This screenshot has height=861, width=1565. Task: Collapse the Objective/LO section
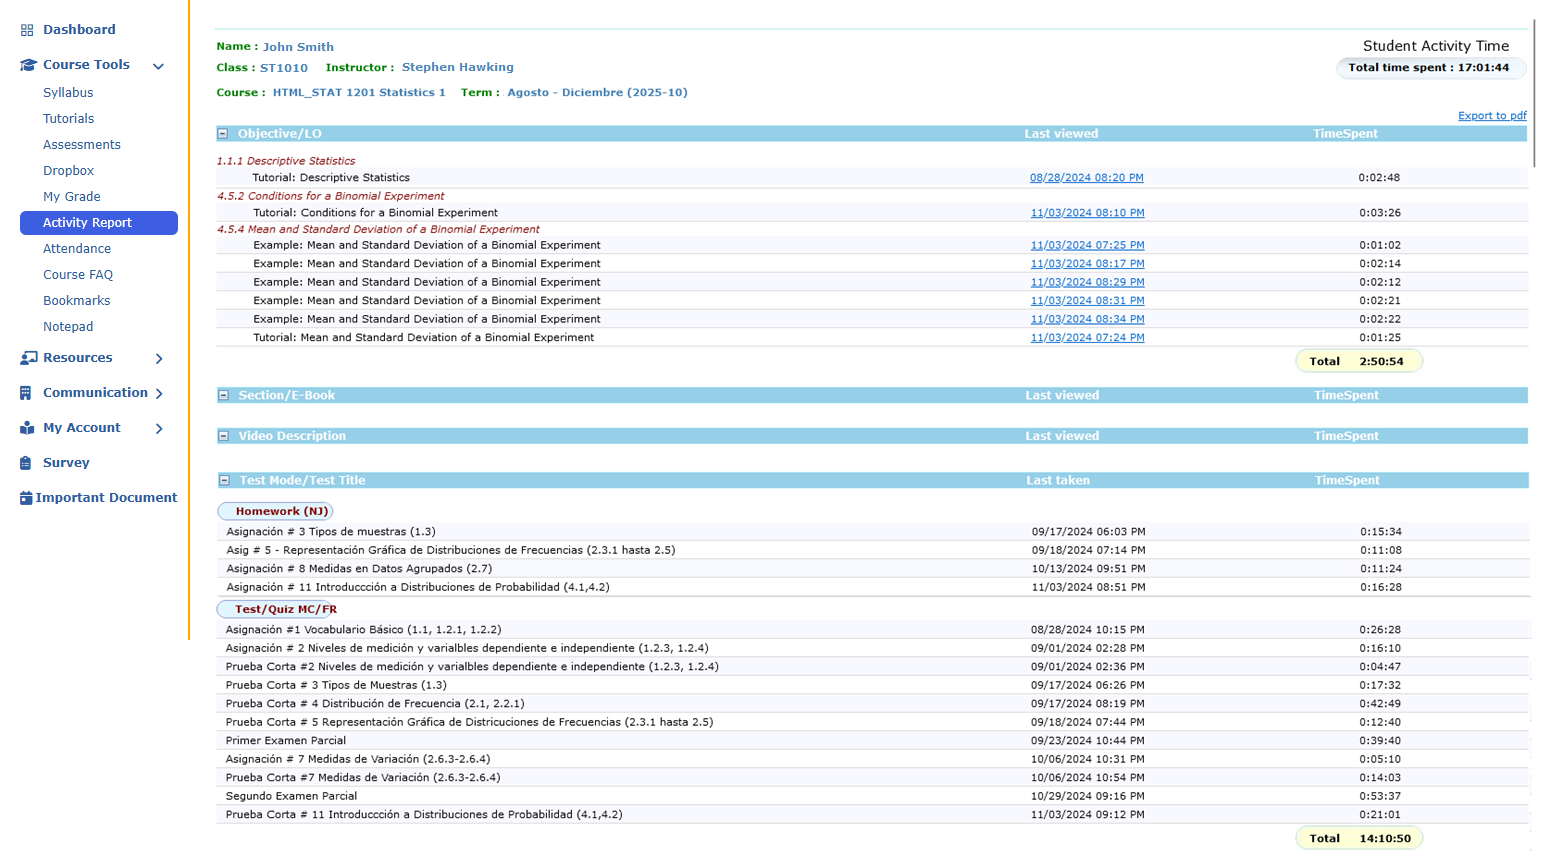click(223, 134)
